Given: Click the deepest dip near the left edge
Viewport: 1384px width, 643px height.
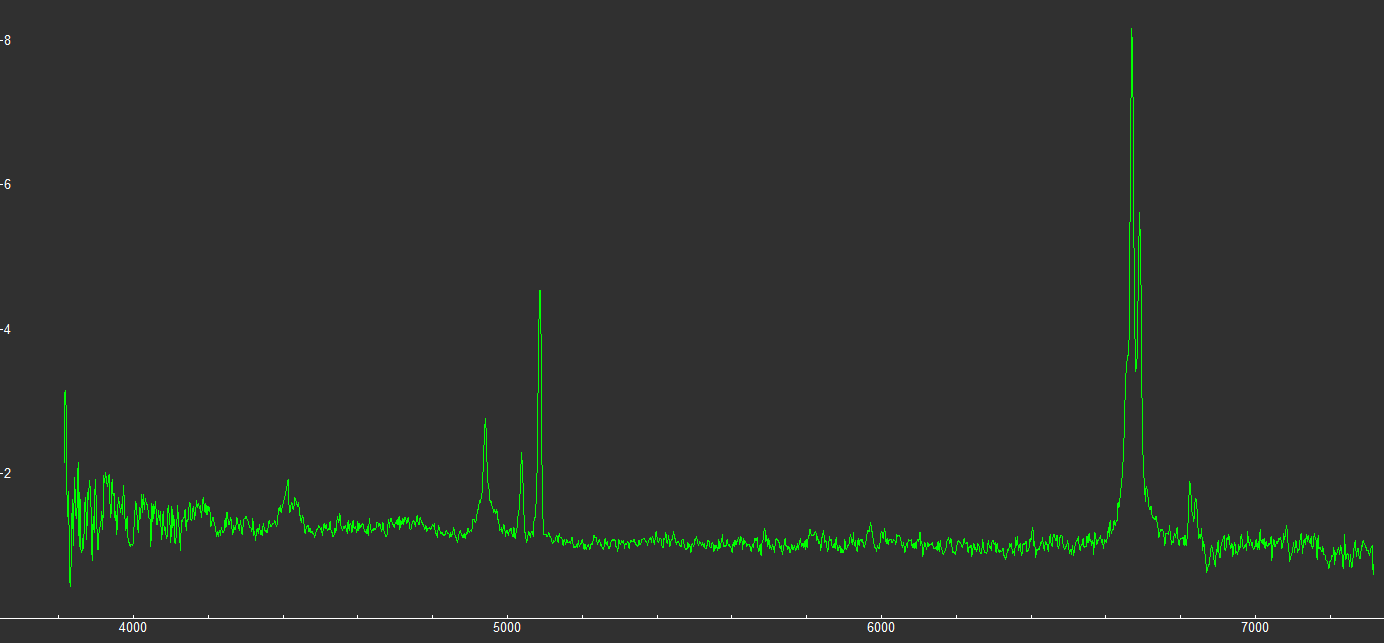Looking at the screenshot, I should (x=70, y=585).
